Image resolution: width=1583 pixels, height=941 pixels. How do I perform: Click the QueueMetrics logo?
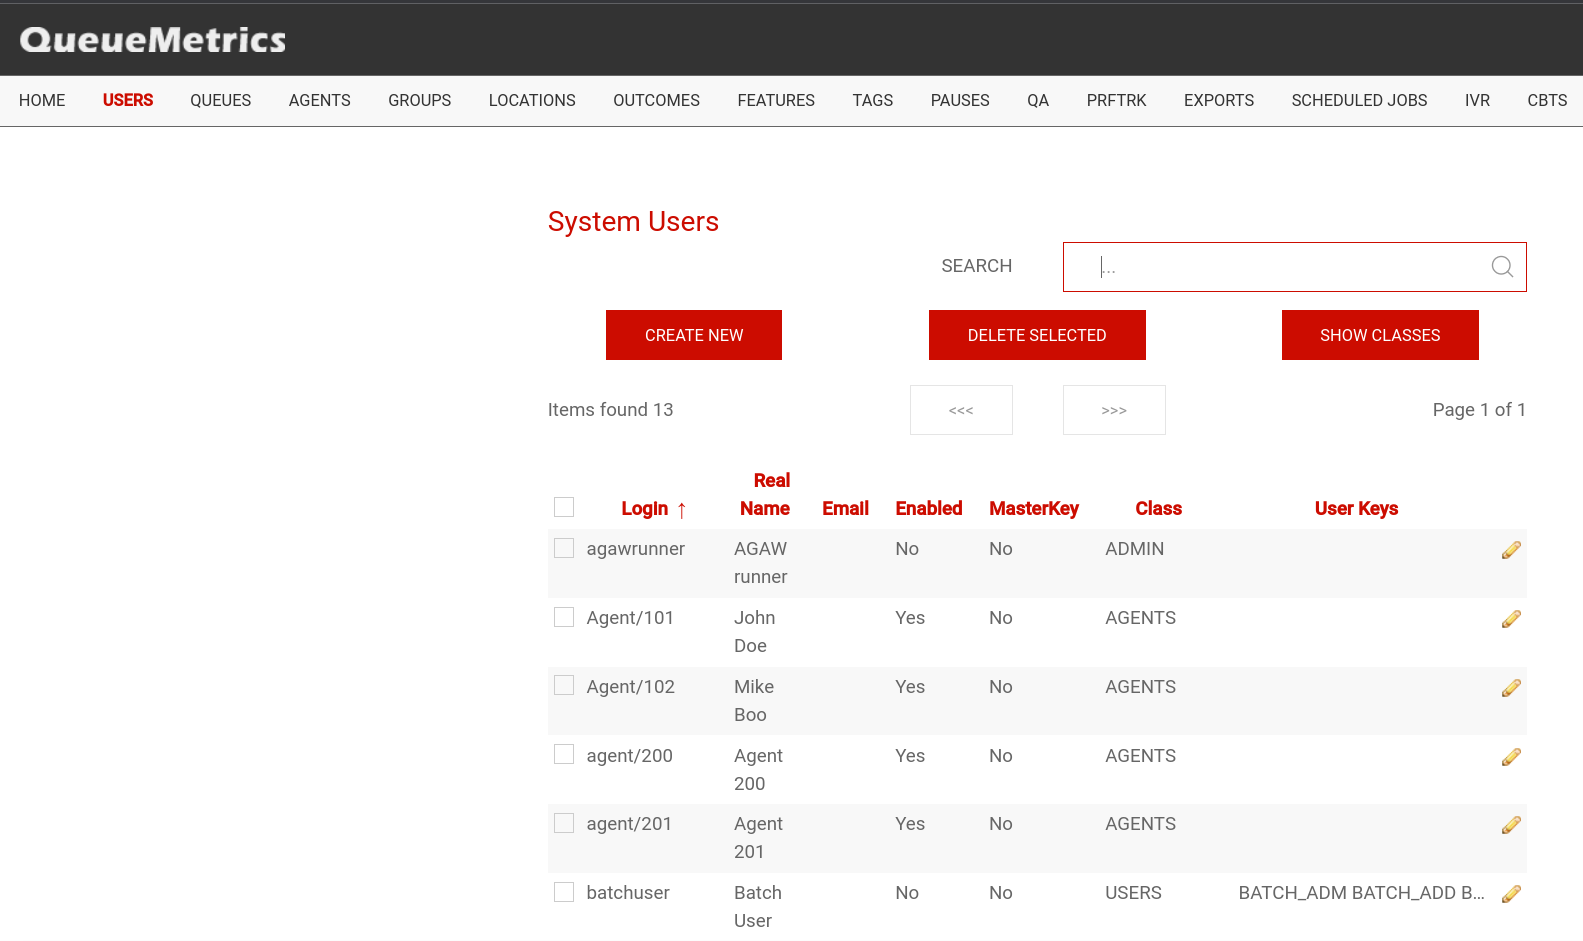[153, 39]
